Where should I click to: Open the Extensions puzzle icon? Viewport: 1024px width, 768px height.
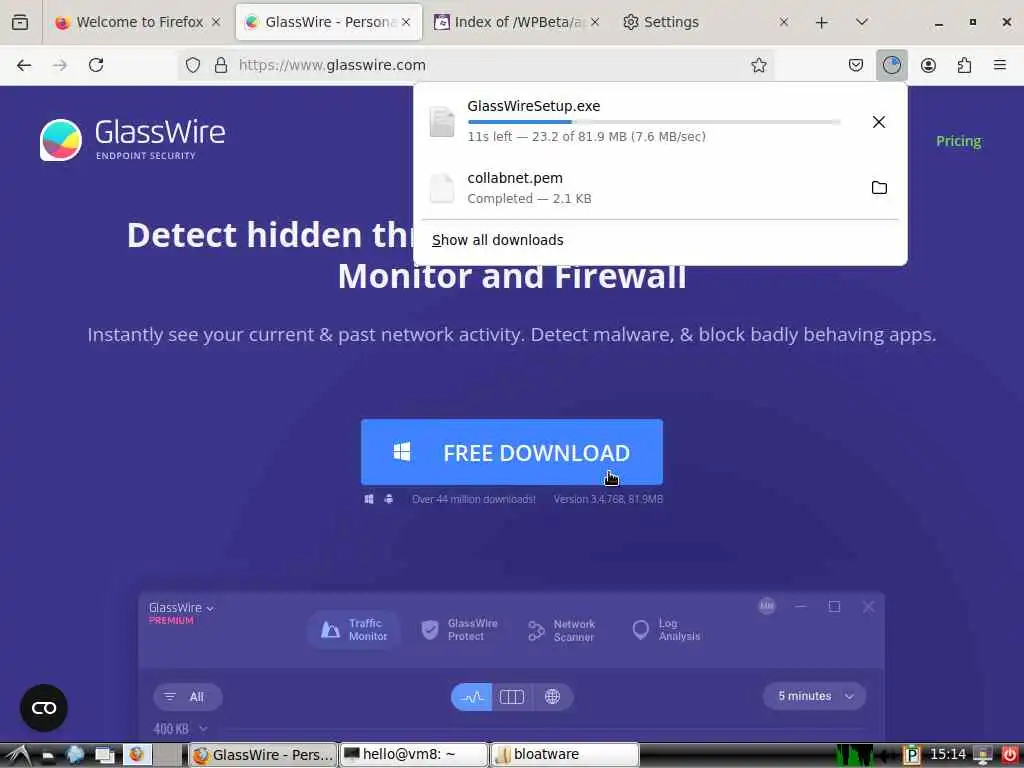964,65
